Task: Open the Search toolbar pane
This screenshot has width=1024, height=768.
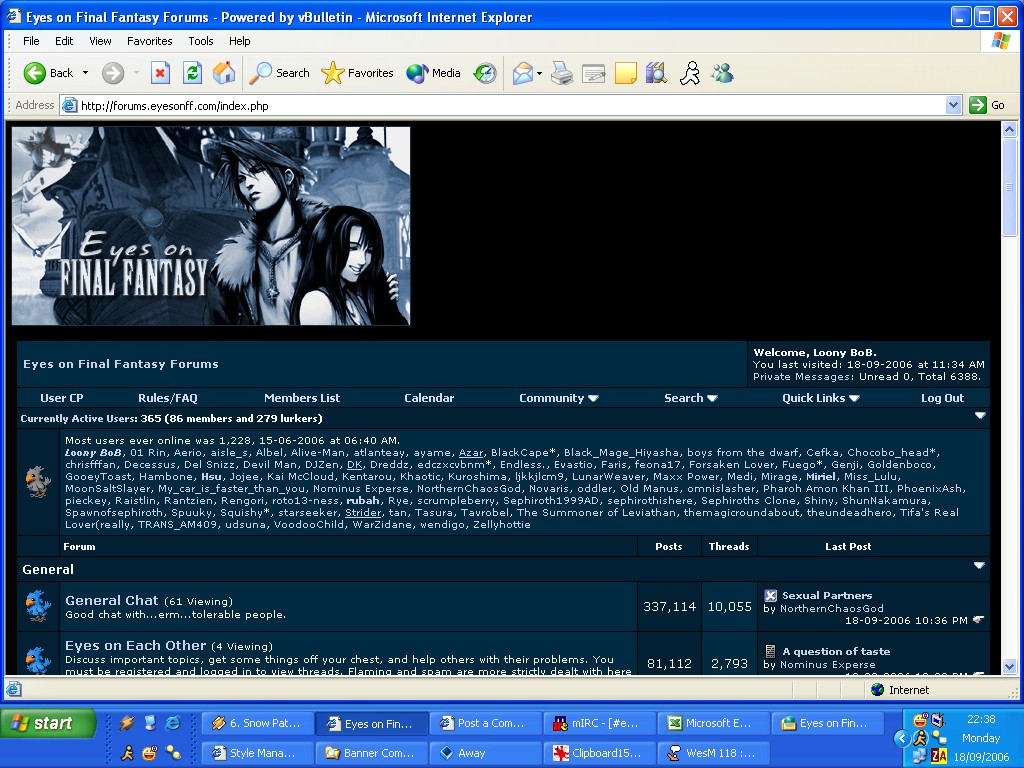Action: tap(280, 73)
